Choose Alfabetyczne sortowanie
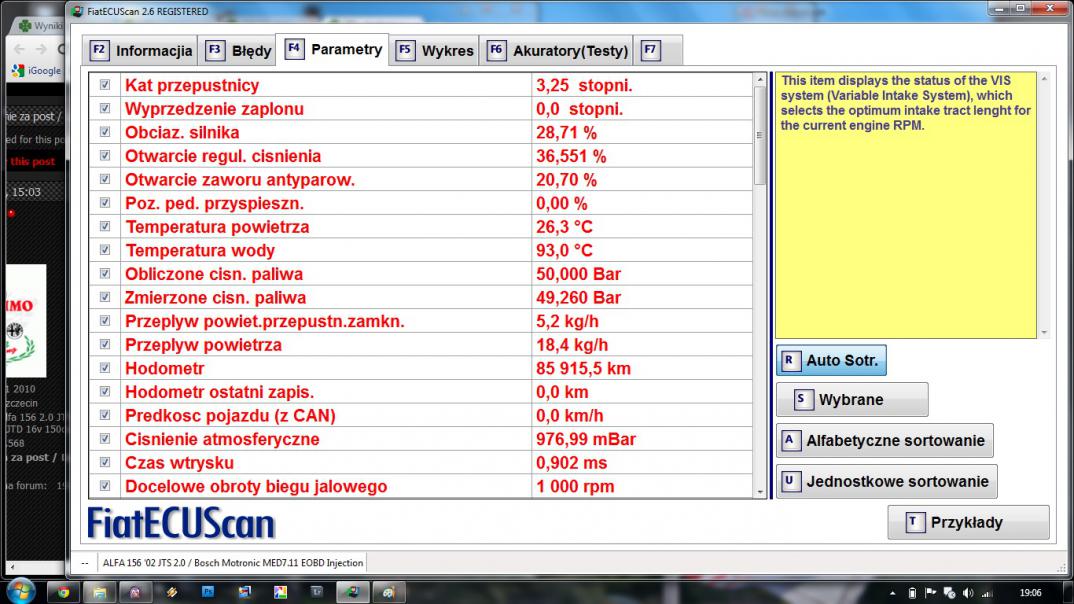Viewport: 1074px width, 604px height. (x=885, y=440)
